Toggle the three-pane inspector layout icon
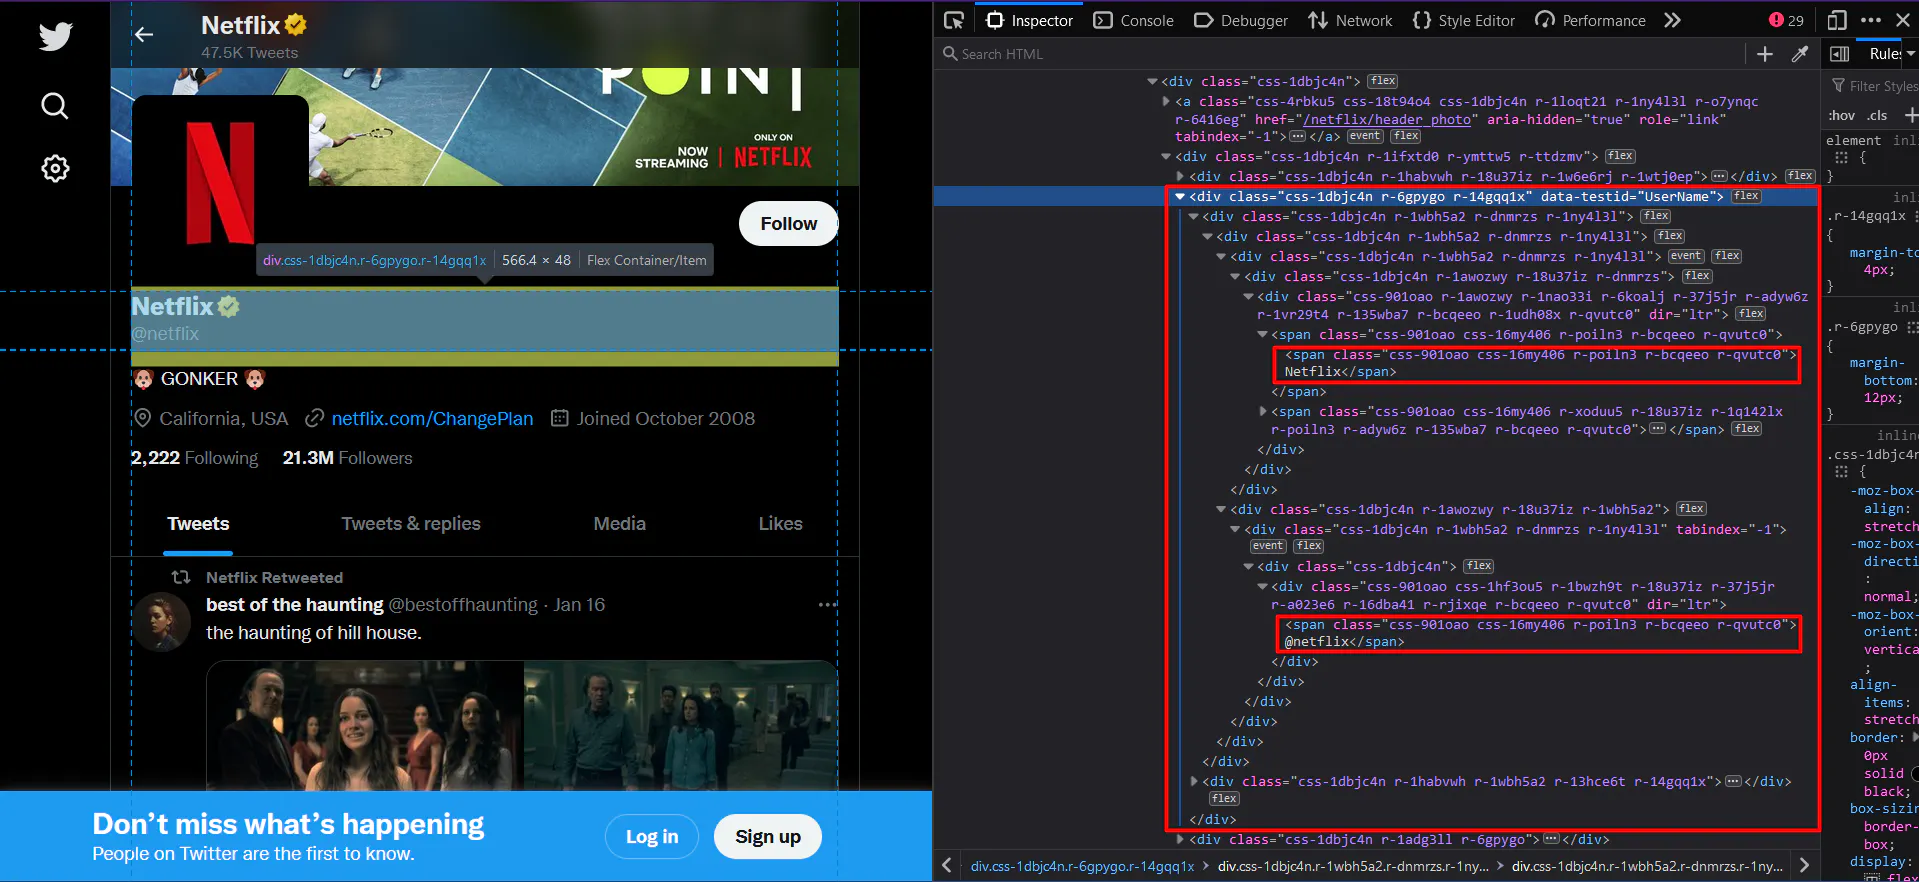 [x=1839, y=54]
